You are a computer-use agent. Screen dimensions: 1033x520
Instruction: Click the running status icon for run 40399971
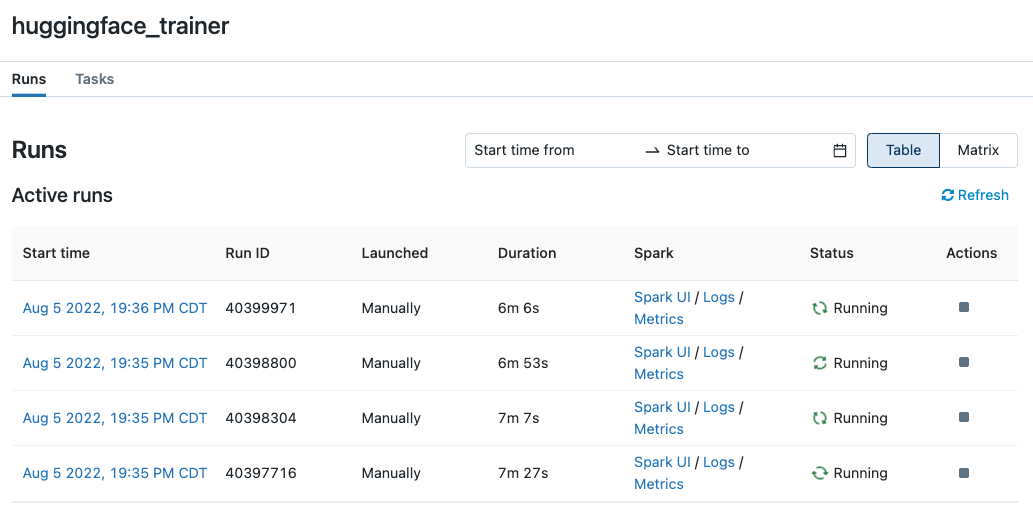(820, 308)
